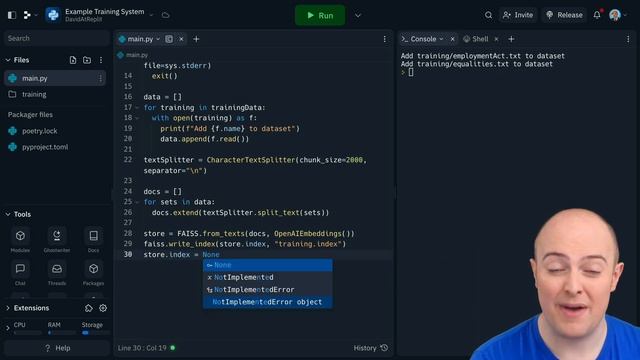Expand the CPU RAM Storage resources

[x=8, y=328]
